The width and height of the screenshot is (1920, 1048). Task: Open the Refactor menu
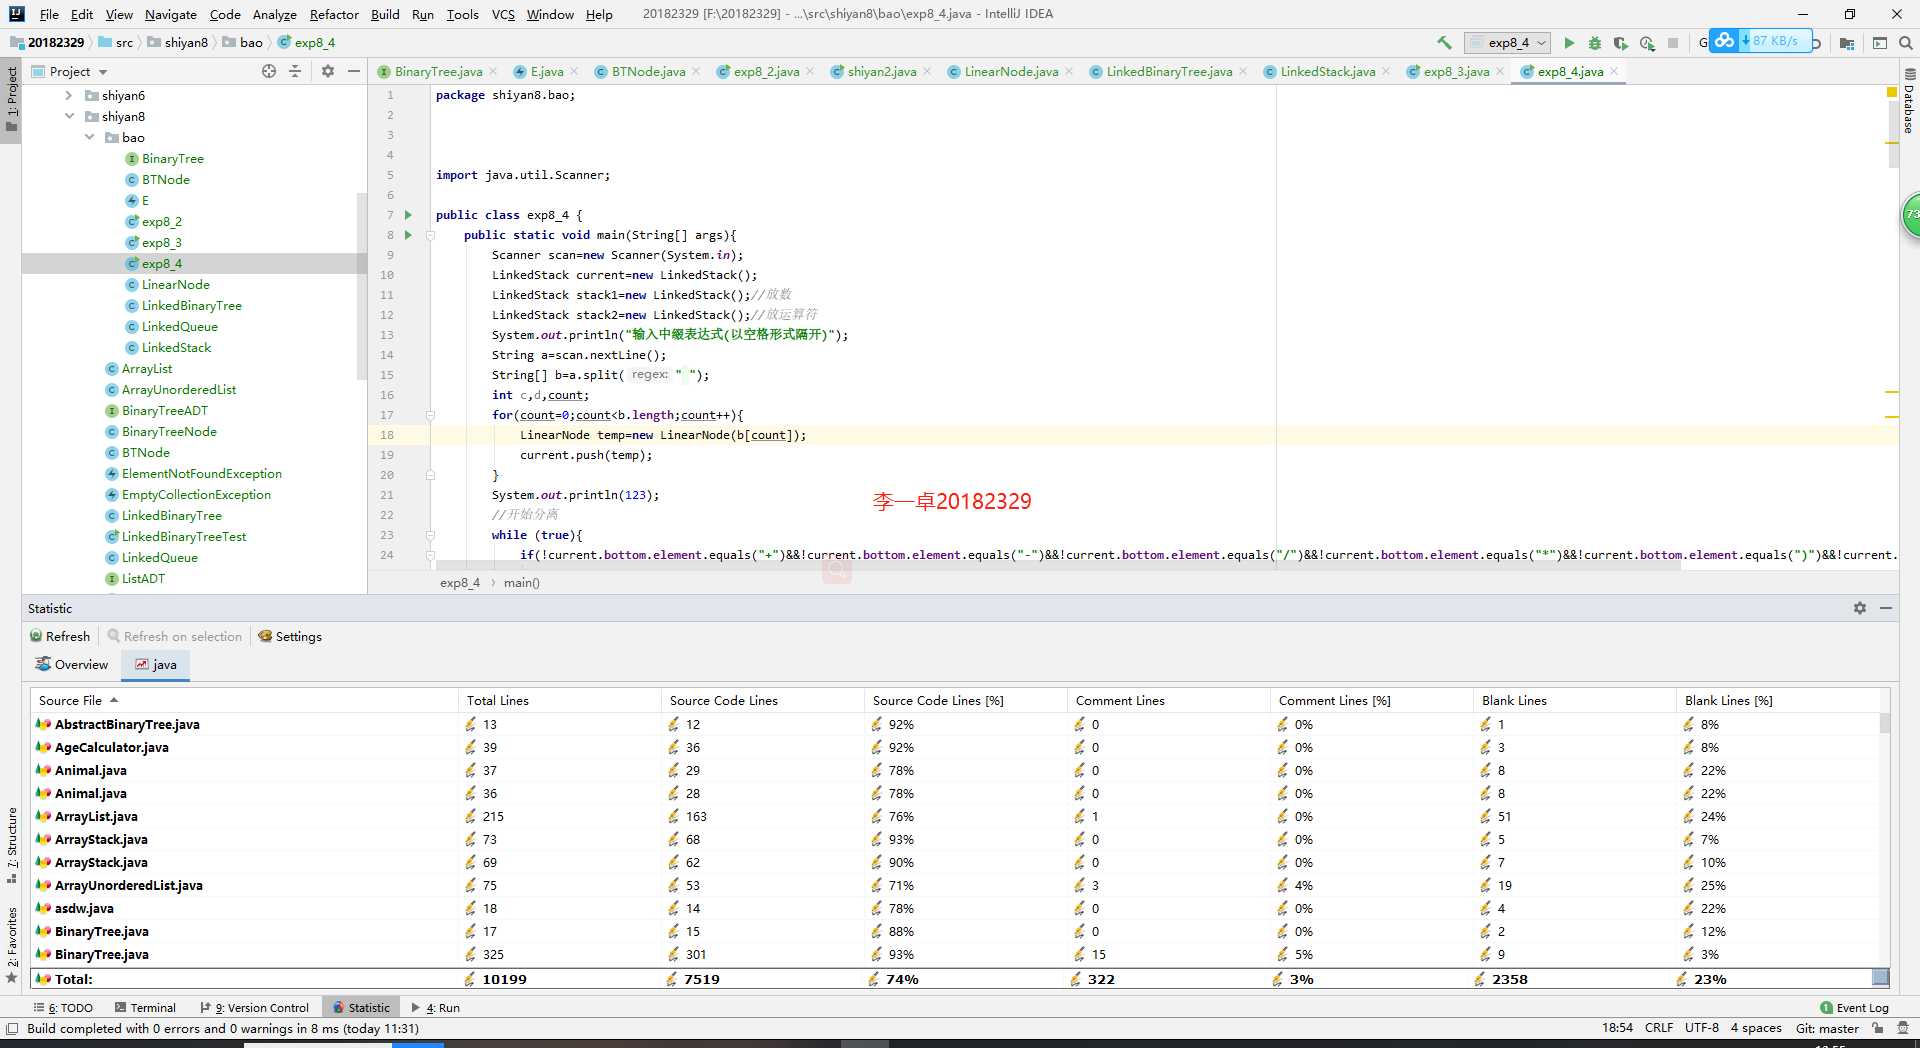click(x=334, y=14)
